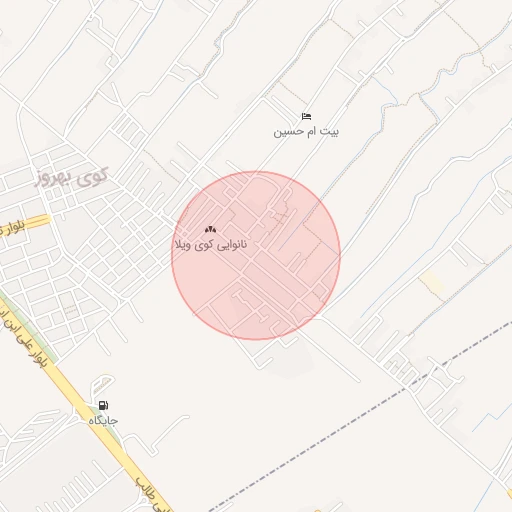
Task: Click the center of the red circle overlay
Action: (x=256, y=256)
